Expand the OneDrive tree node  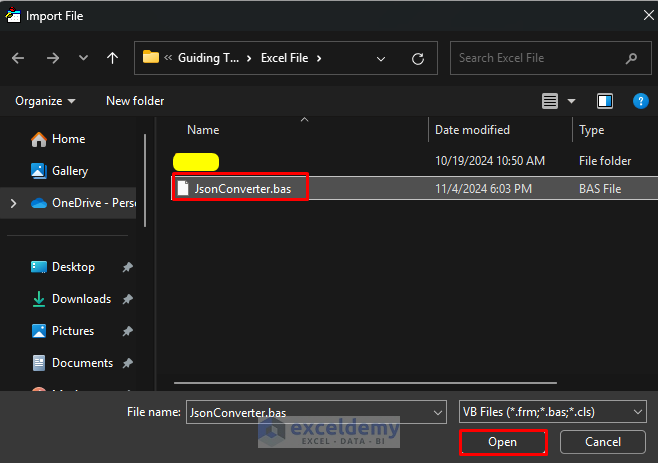[x=13, y=203]
